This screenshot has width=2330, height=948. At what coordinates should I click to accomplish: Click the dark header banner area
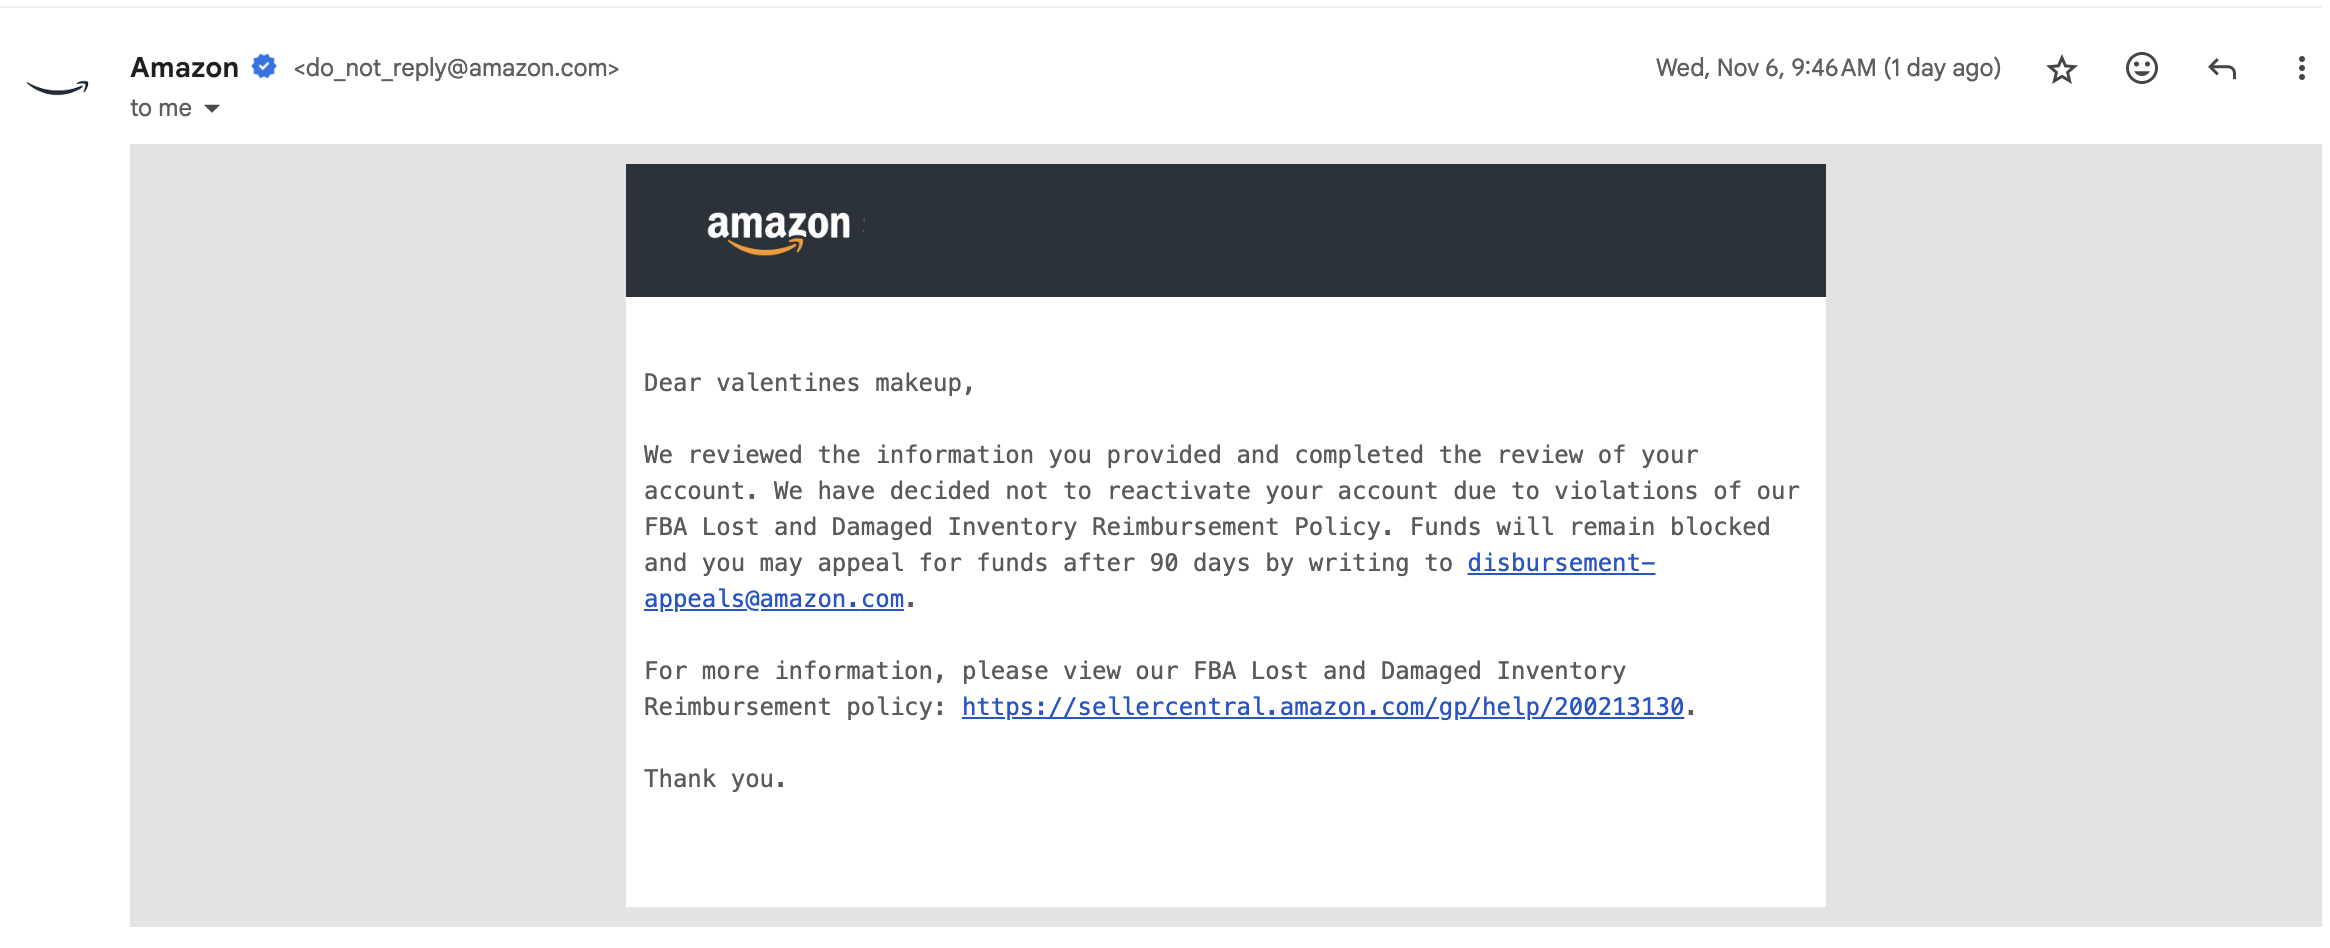pos(1225,230)
